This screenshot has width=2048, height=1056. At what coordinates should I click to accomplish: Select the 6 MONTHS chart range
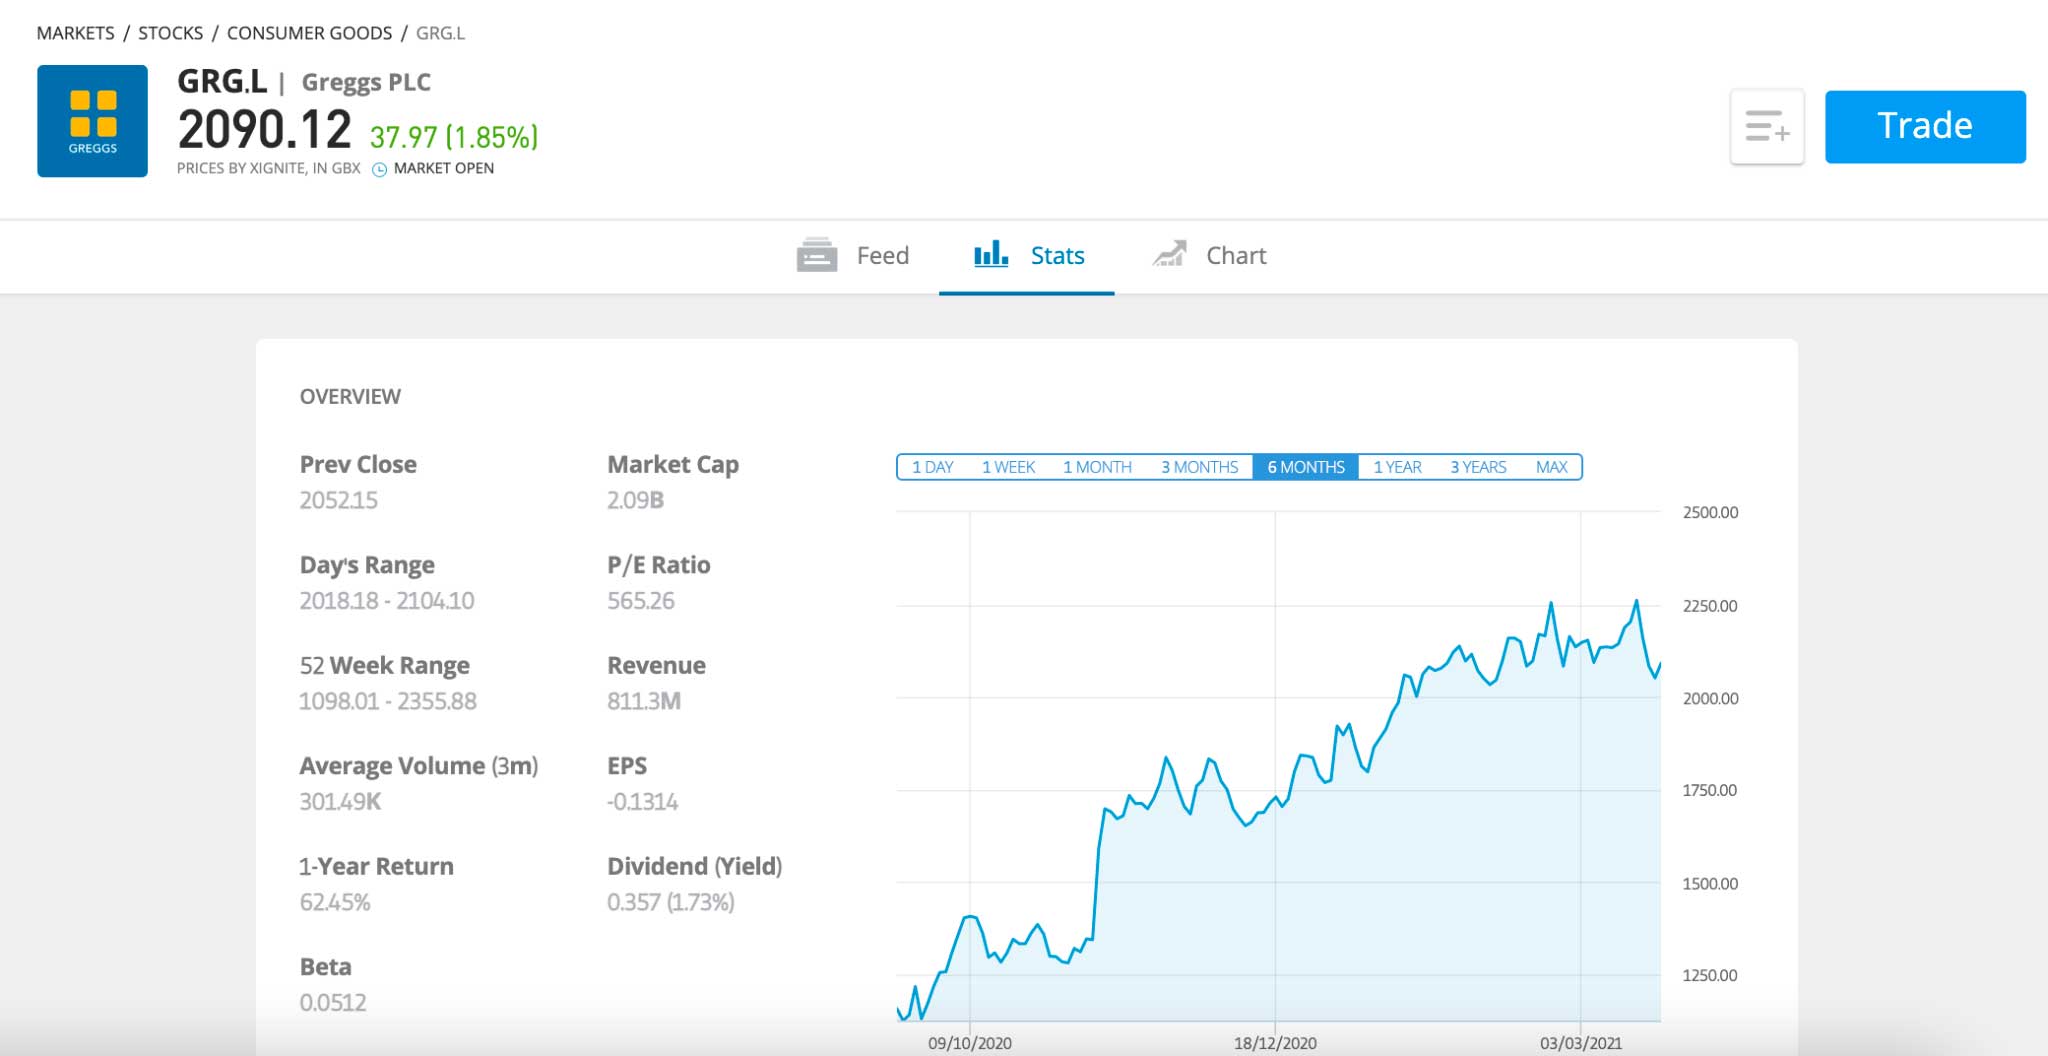click(x=1305, y=467)
